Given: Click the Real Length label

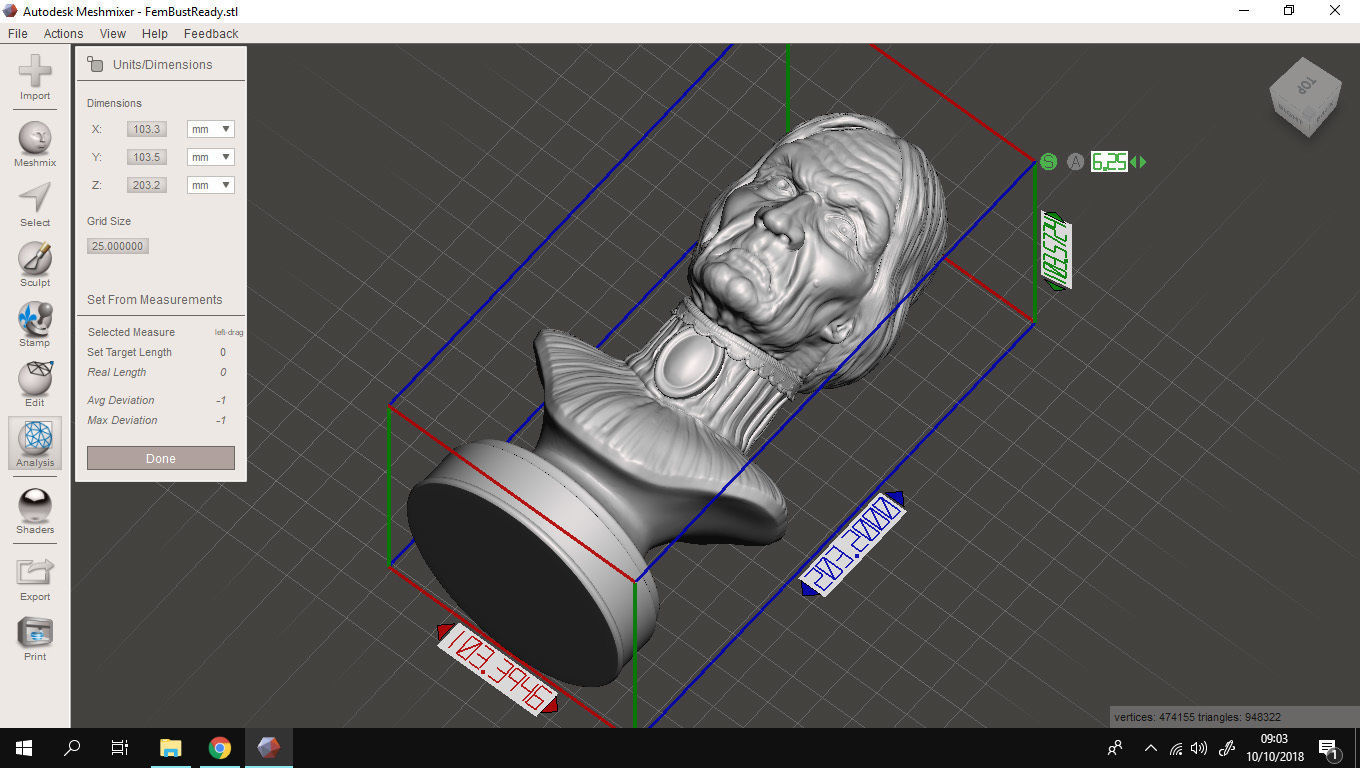Looking at the screenshot, I should coord(117,372).
